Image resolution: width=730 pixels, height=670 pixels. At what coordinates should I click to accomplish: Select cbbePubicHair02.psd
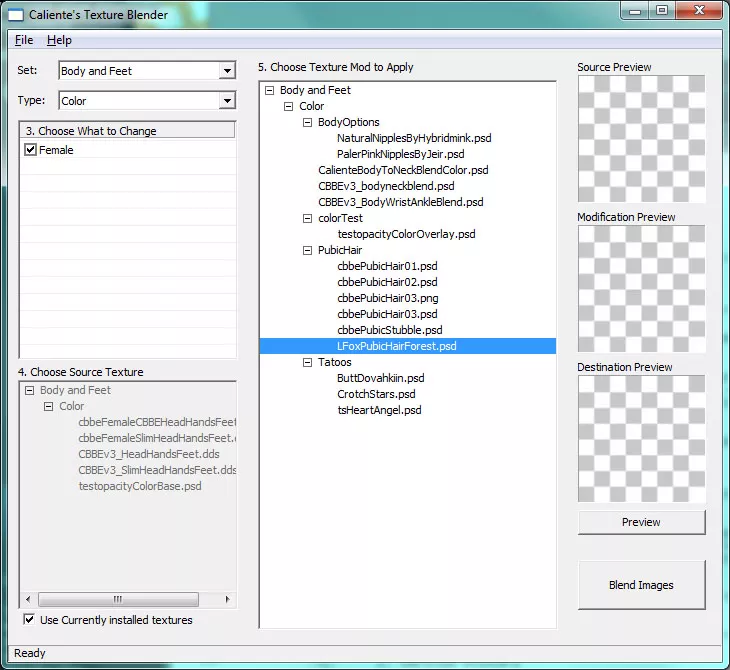(387, 282)
